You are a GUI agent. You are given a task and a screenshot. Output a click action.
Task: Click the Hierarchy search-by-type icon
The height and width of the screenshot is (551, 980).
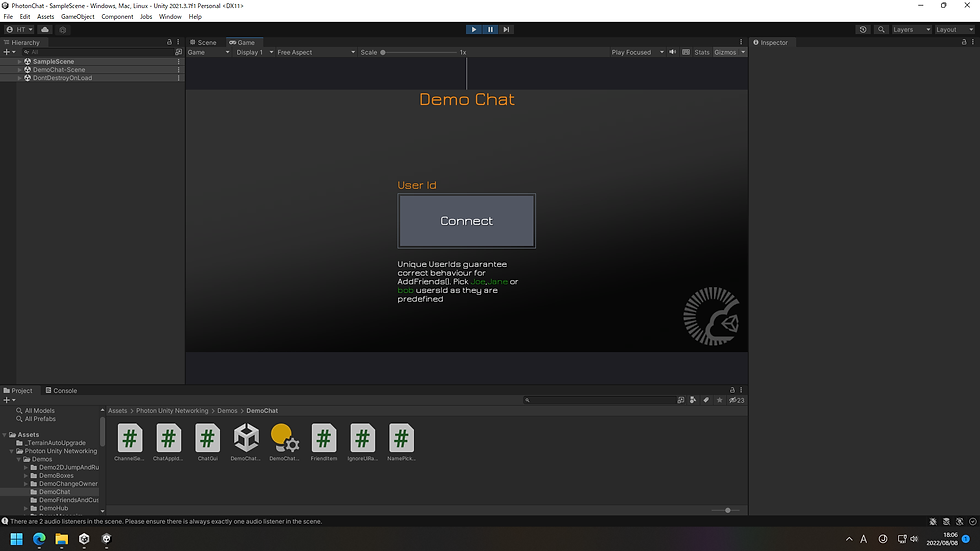[179, 52]
